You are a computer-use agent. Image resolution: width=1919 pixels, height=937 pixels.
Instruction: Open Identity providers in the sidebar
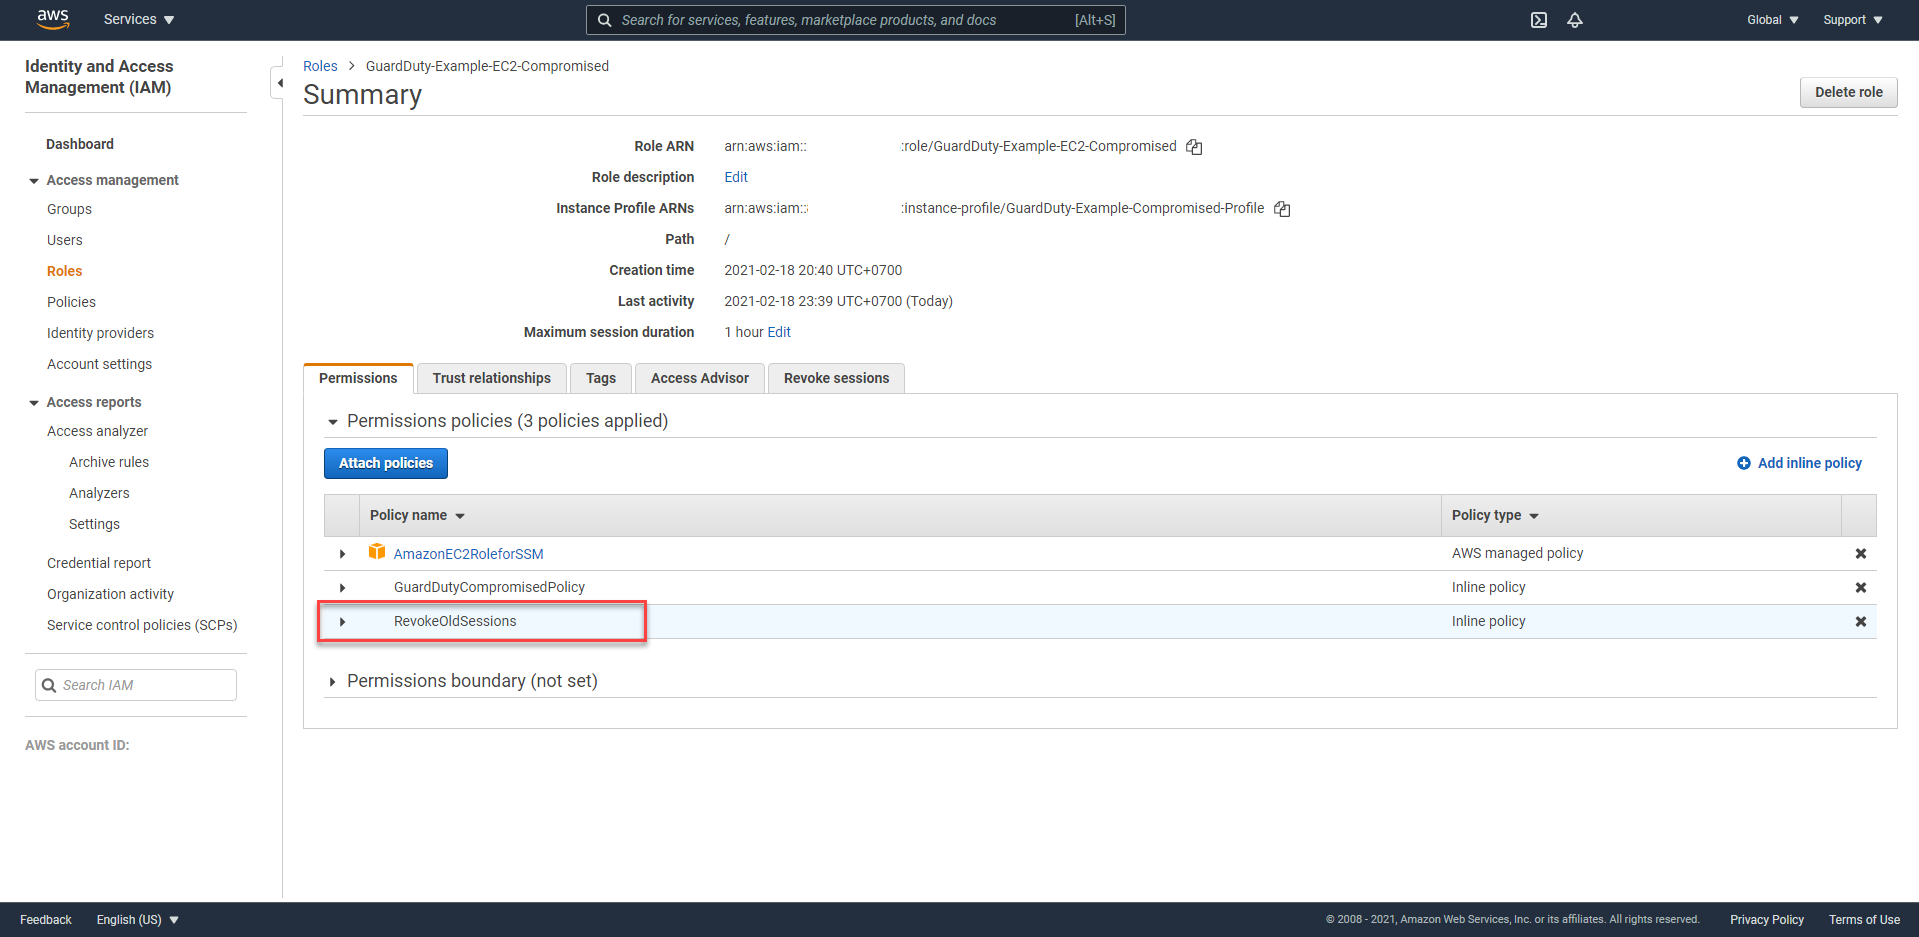[x=100, y=333]
